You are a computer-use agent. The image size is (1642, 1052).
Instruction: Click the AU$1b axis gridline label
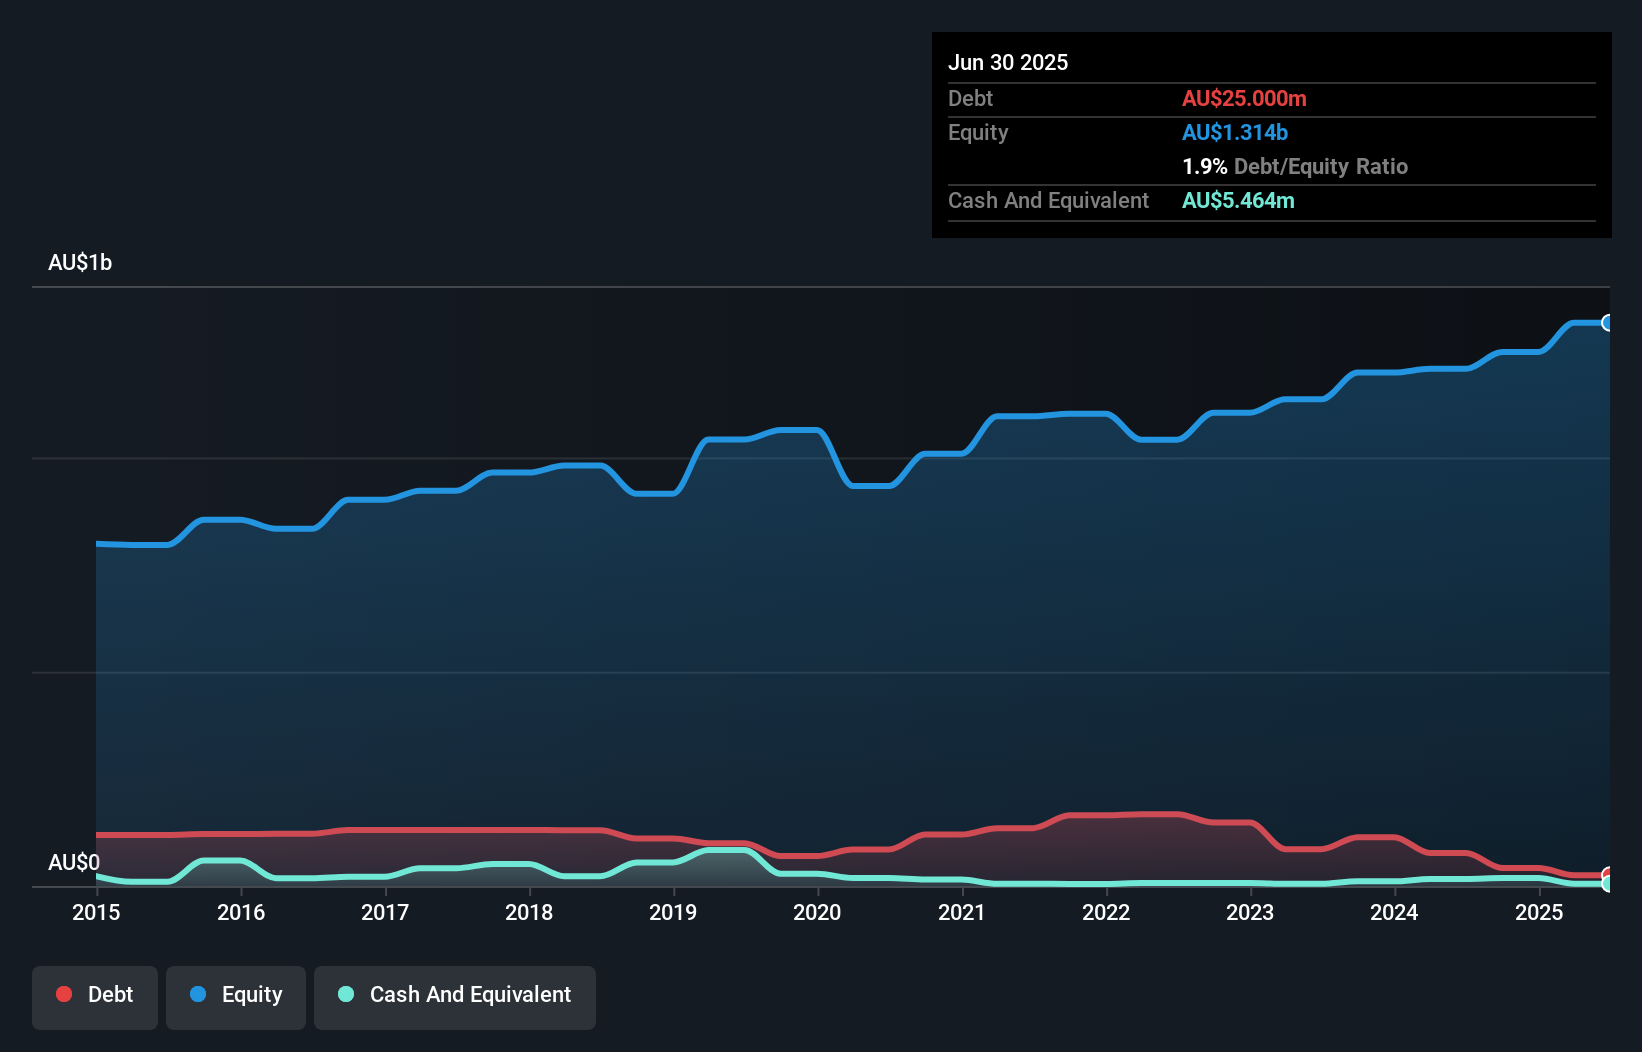[81, 262]
